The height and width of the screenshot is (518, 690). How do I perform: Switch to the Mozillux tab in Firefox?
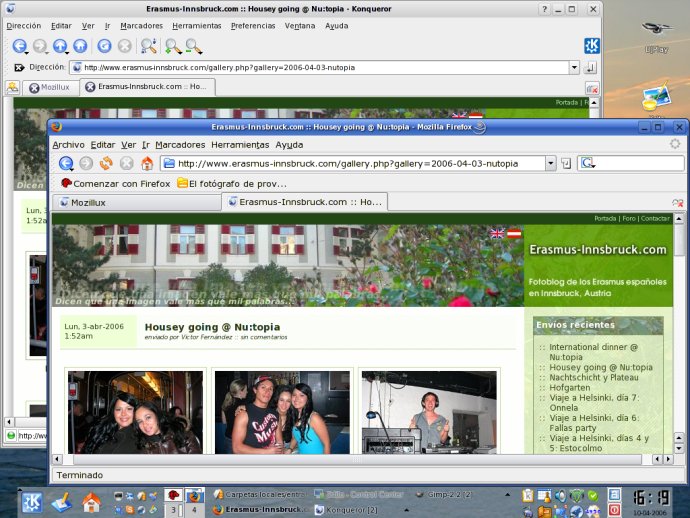click(x=136, y=202)
